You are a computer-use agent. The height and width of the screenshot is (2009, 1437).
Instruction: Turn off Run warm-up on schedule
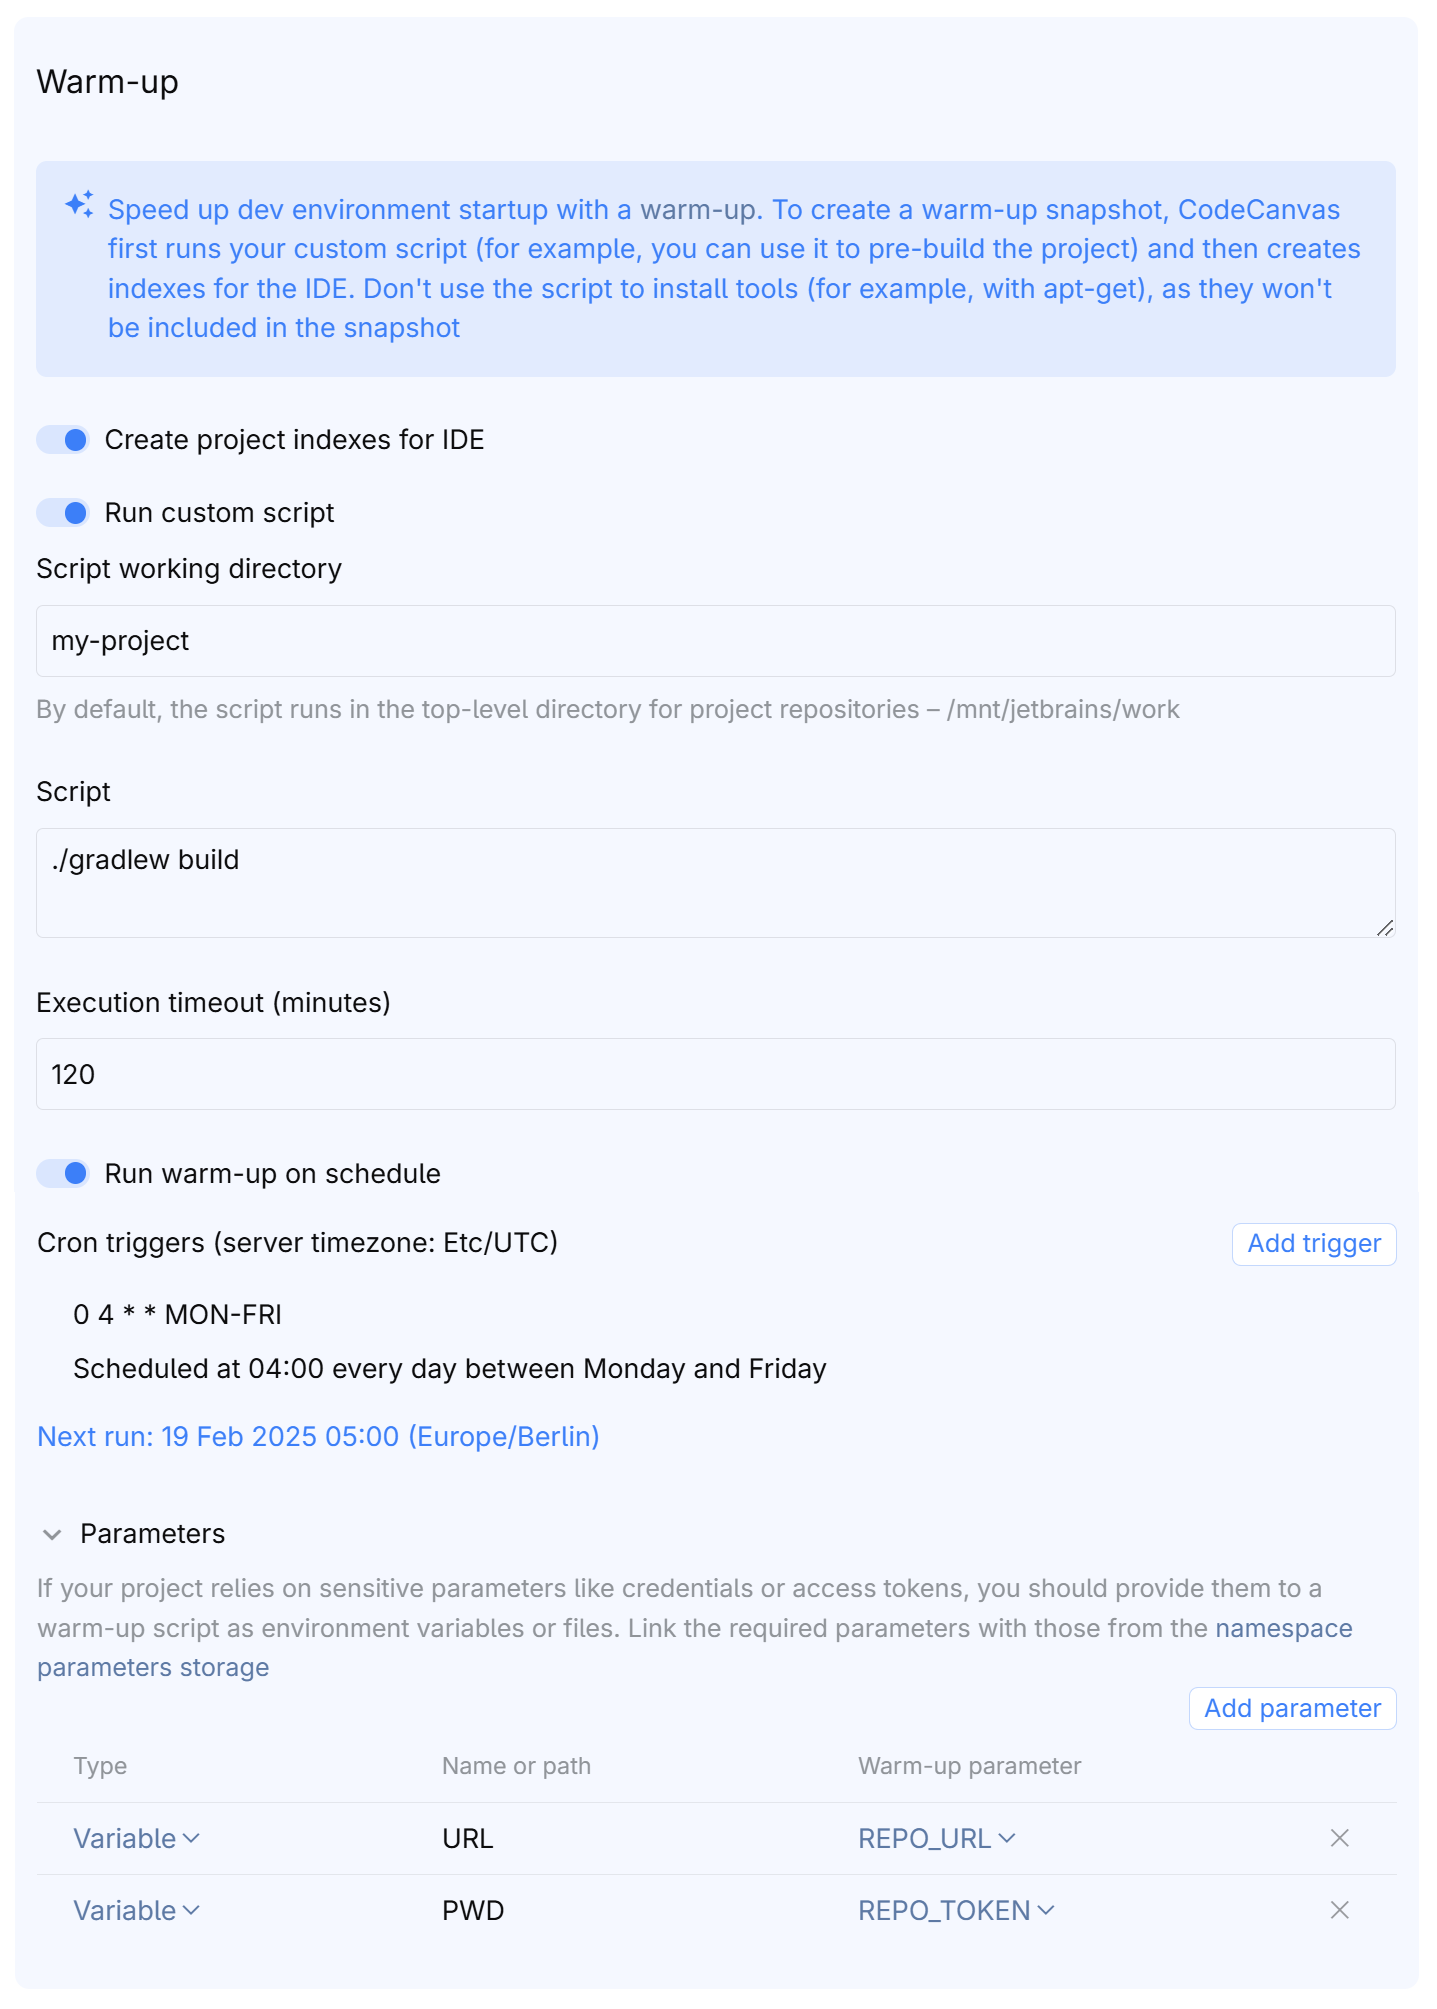pos(63,1173)
